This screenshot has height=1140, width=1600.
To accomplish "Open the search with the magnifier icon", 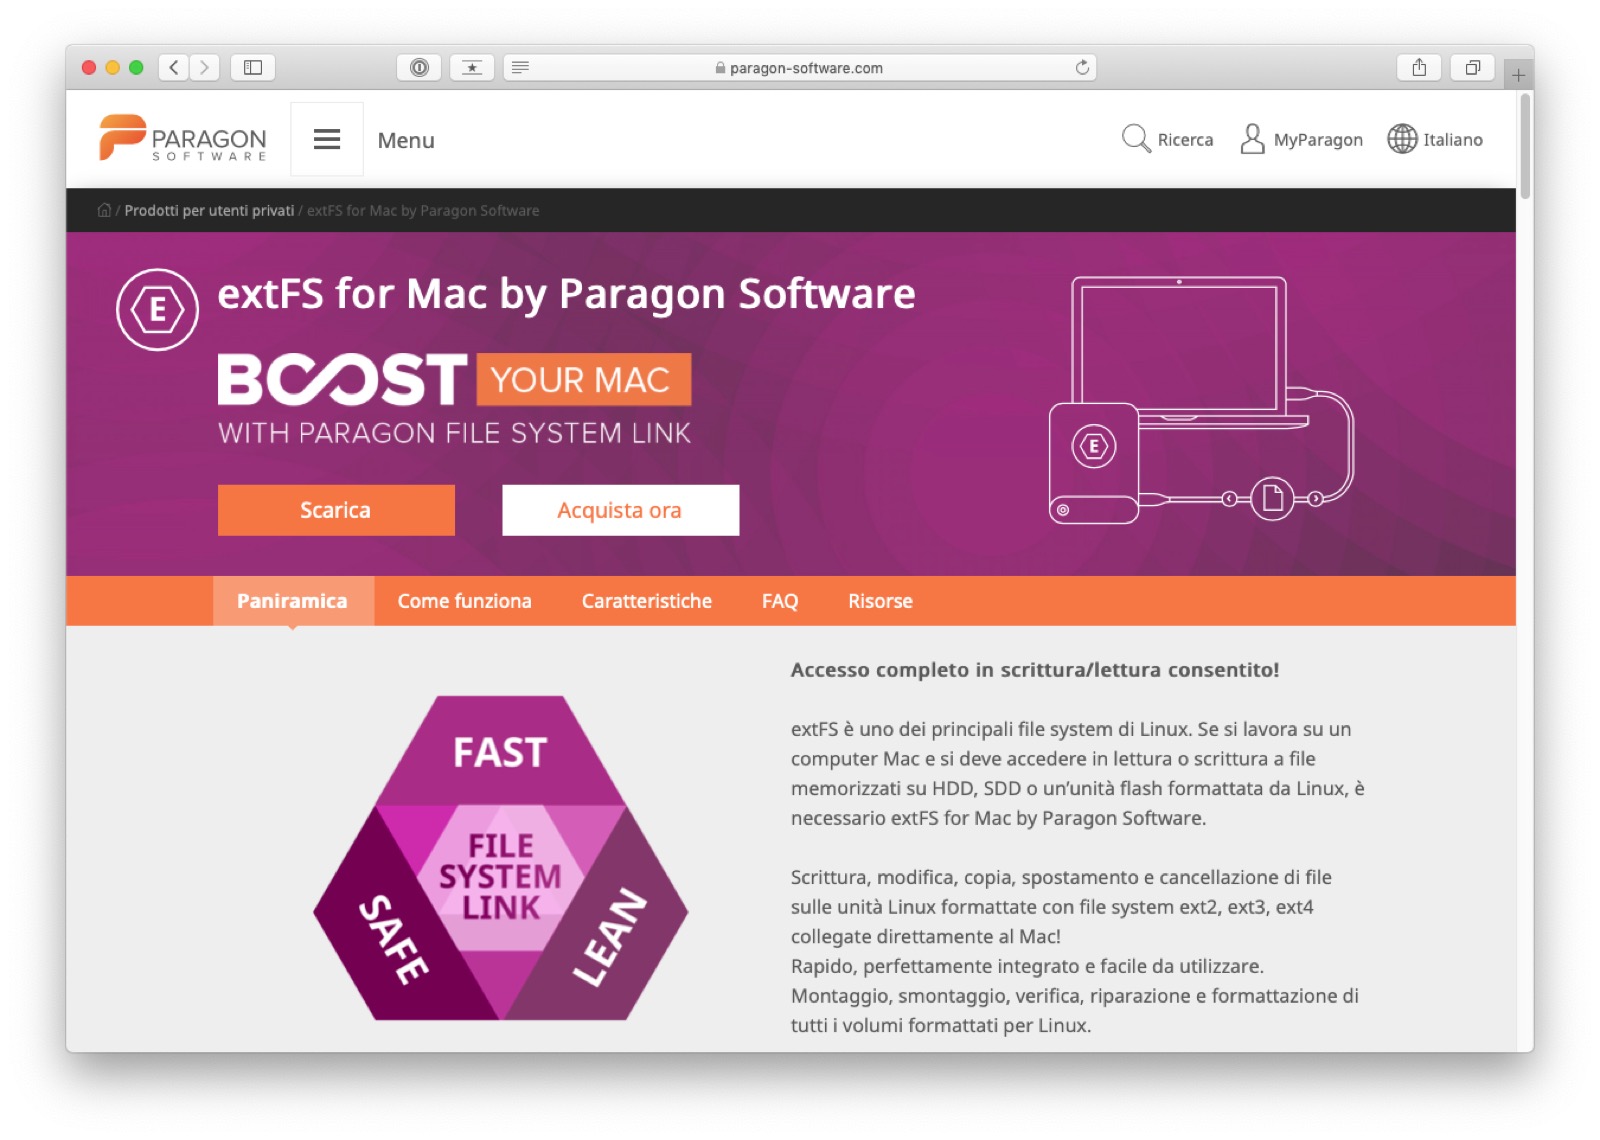I will [x=1134, y=139].
